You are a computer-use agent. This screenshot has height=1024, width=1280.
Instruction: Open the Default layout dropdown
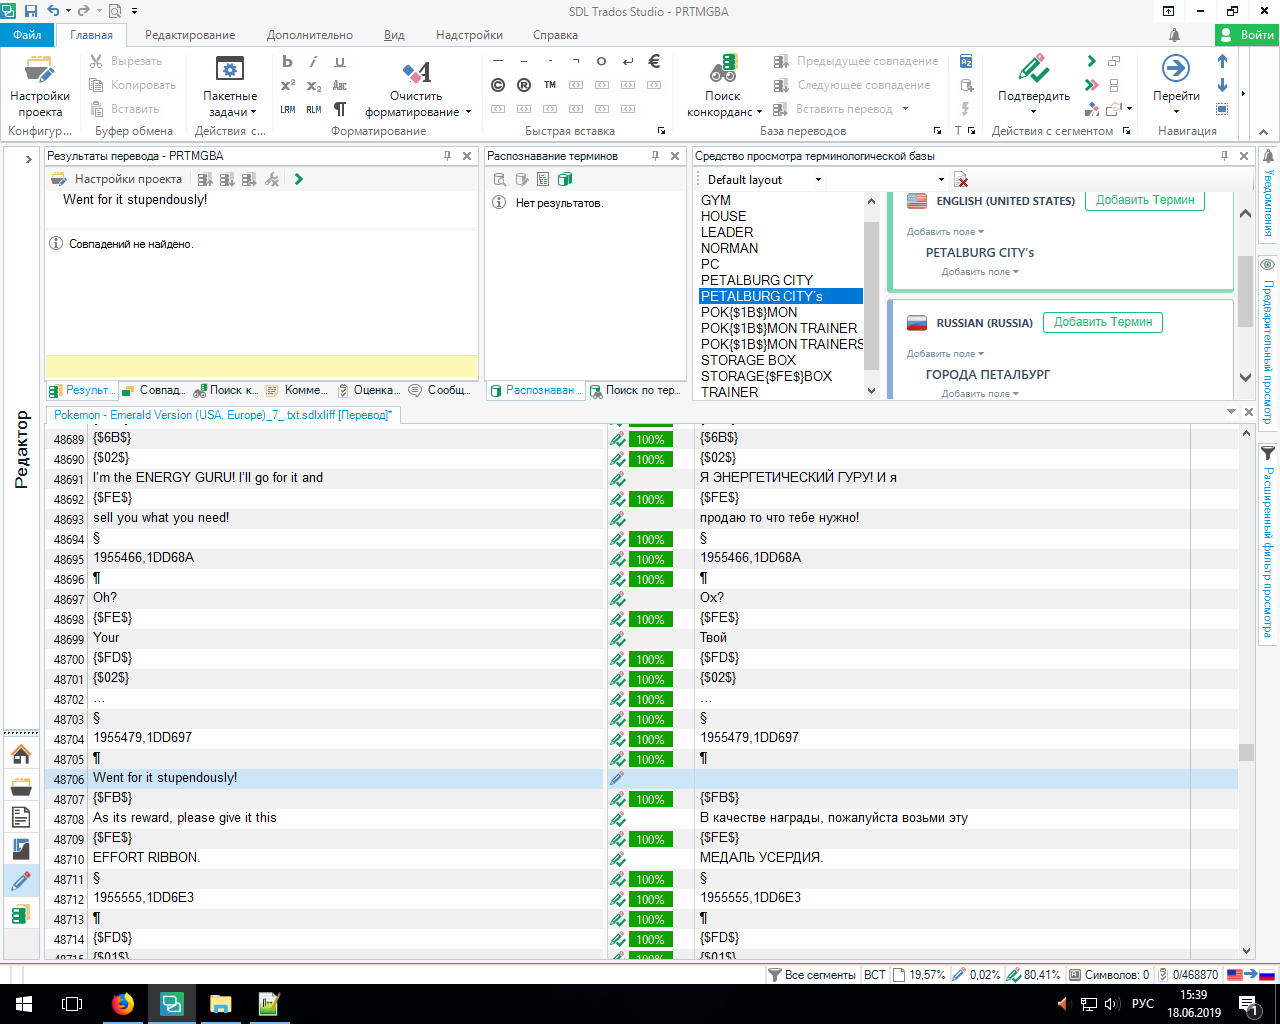tap(763, 180)
